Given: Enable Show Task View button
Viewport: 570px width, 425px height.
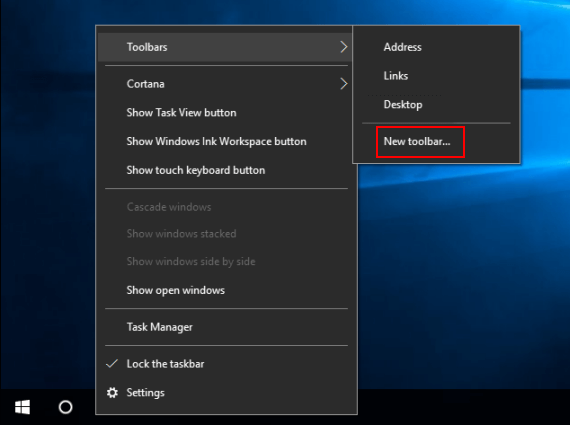Looking at the screenshot, I should pyautogui.click(x=225, y=113).
